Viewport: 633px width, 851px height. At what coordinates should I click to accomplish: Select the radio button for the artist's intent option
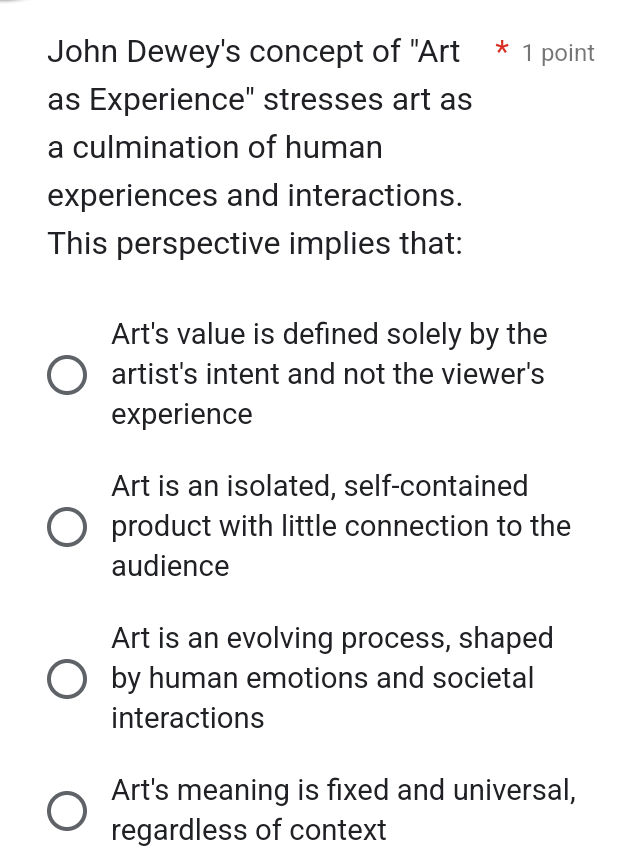(66, 375)
